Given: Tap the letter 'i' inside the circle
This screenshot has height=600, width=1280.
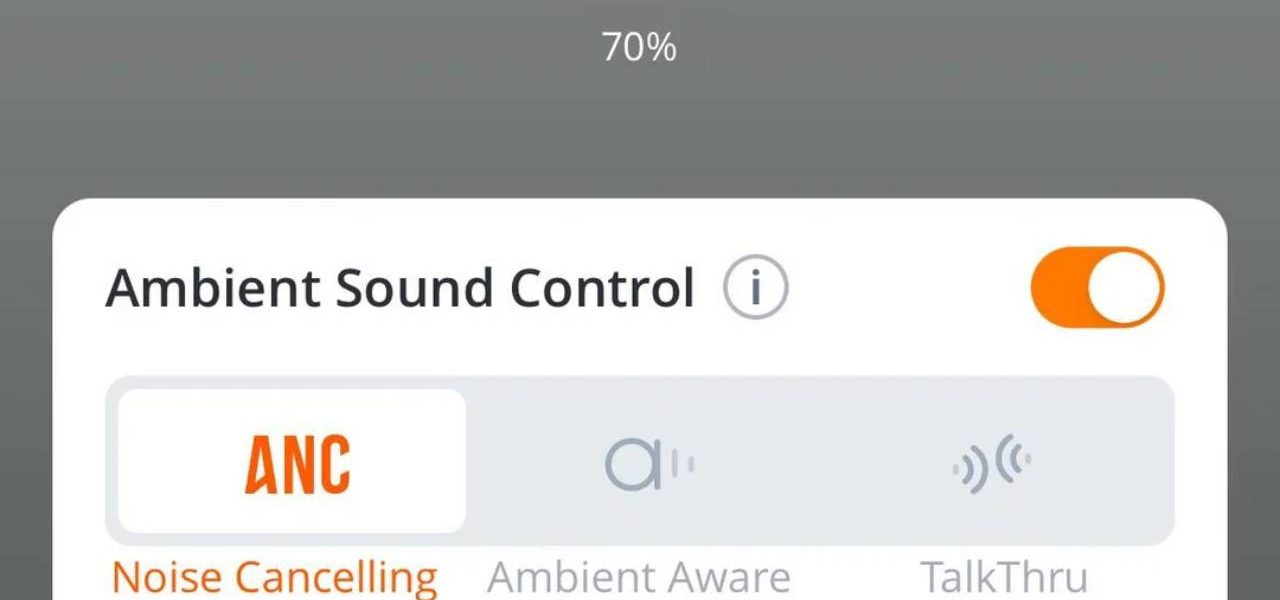Looking at the screenshot, I should (x=756, y=288).
